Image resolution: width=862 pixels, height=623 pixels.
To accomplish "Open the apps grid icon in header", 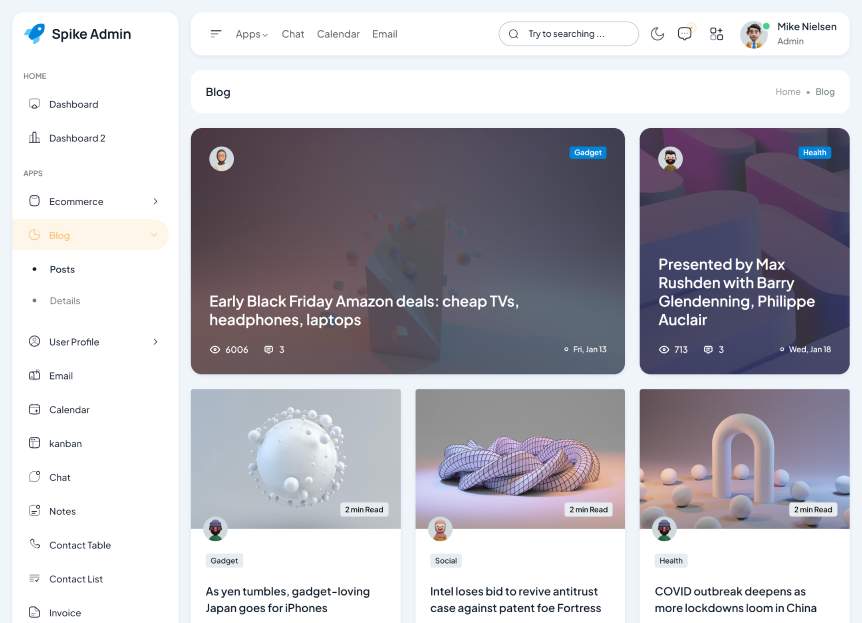I will pos(716,34).
